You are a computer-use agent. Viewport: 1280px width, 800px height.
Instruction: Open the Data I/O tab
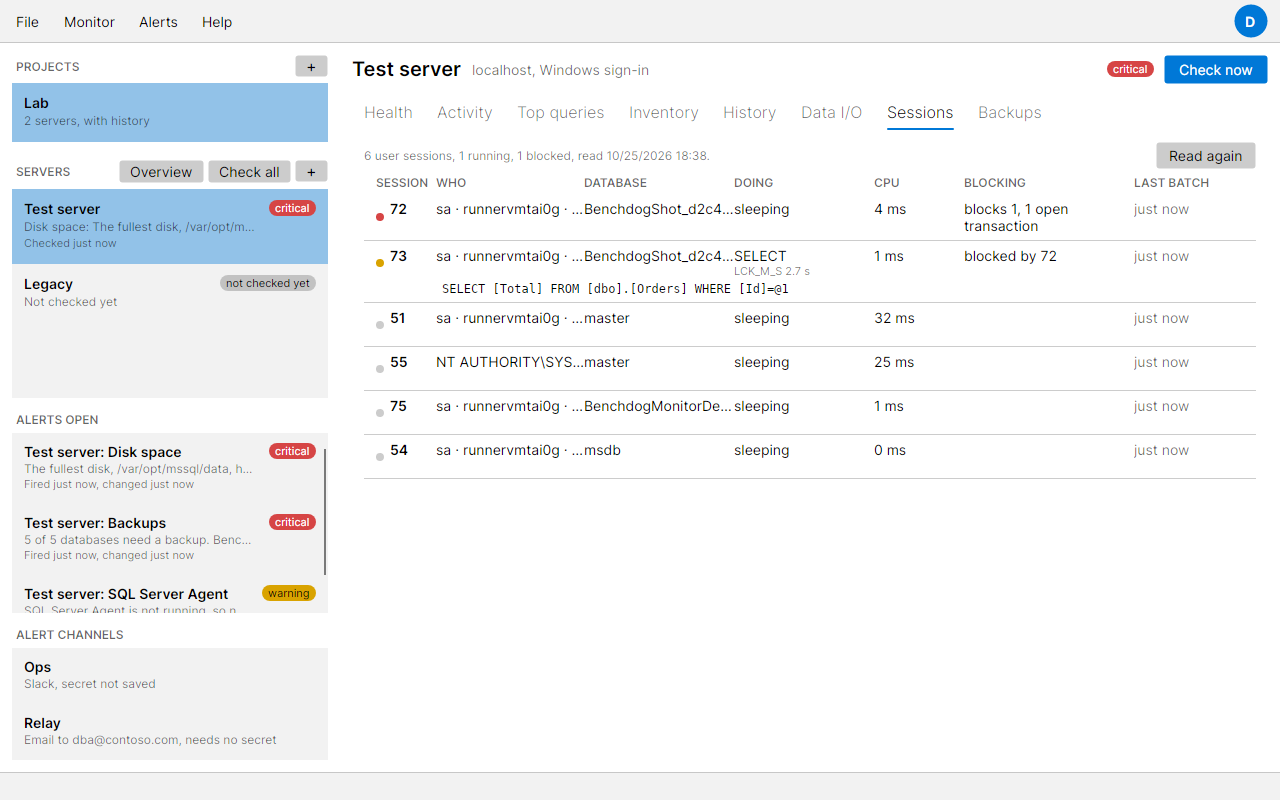coord(832,112)
